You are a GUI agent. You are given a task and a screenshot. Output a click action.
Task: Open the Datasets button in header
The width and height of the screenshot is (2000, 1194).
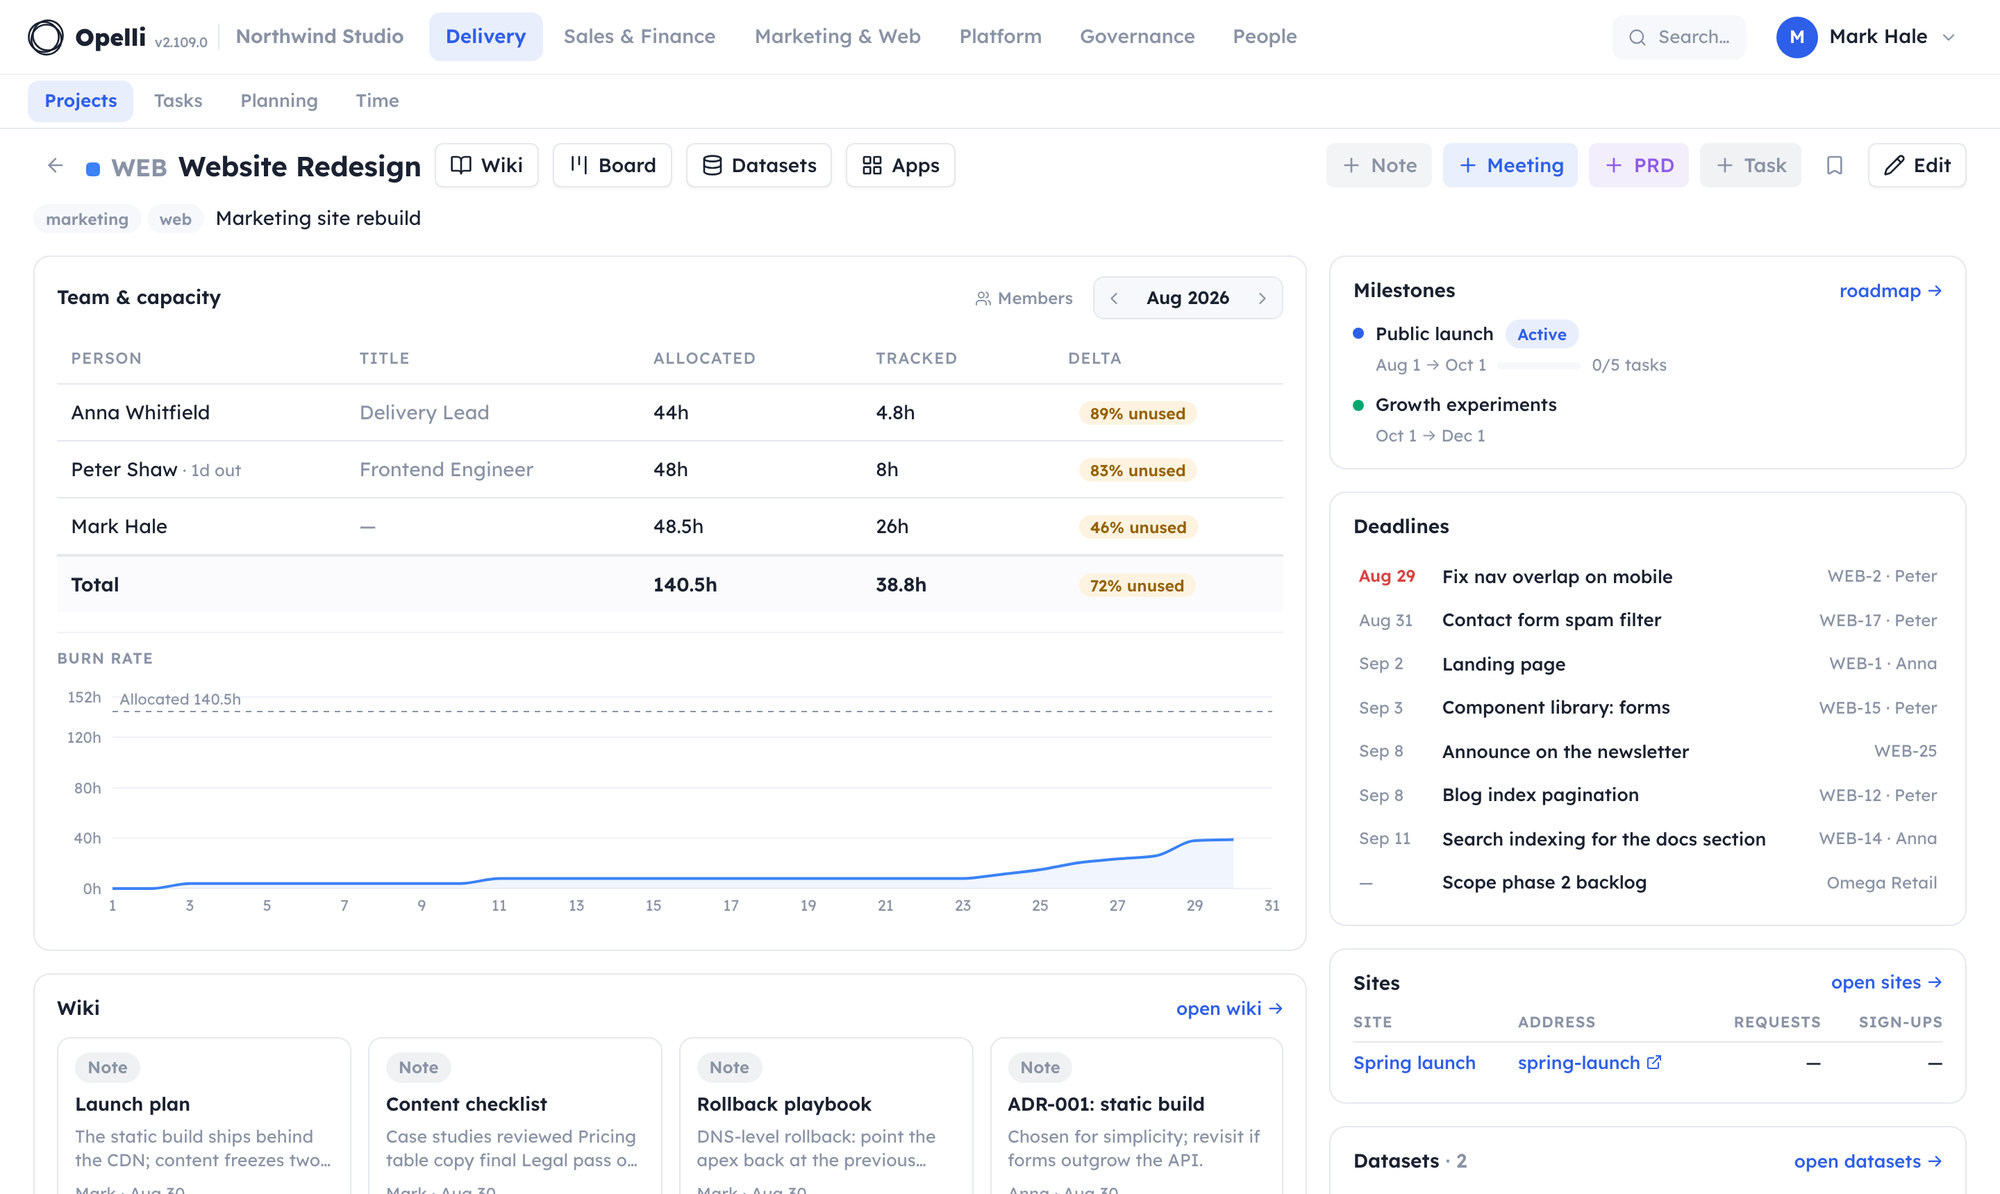tap(759, 165)
